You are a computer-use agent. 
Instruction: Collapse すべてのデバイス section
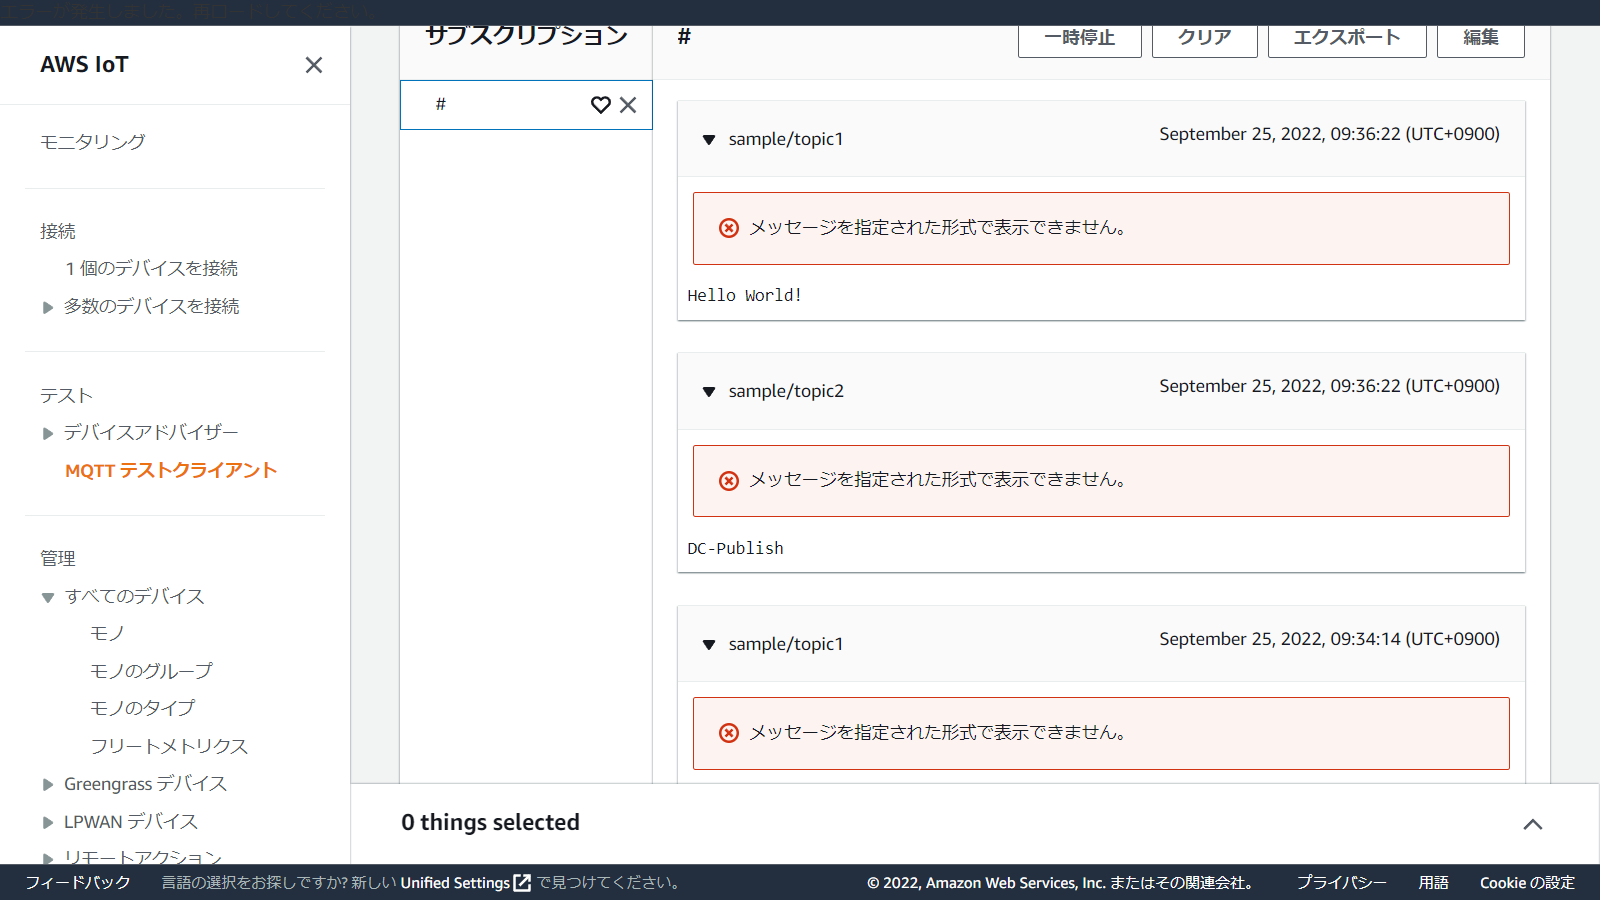point(48,598)
